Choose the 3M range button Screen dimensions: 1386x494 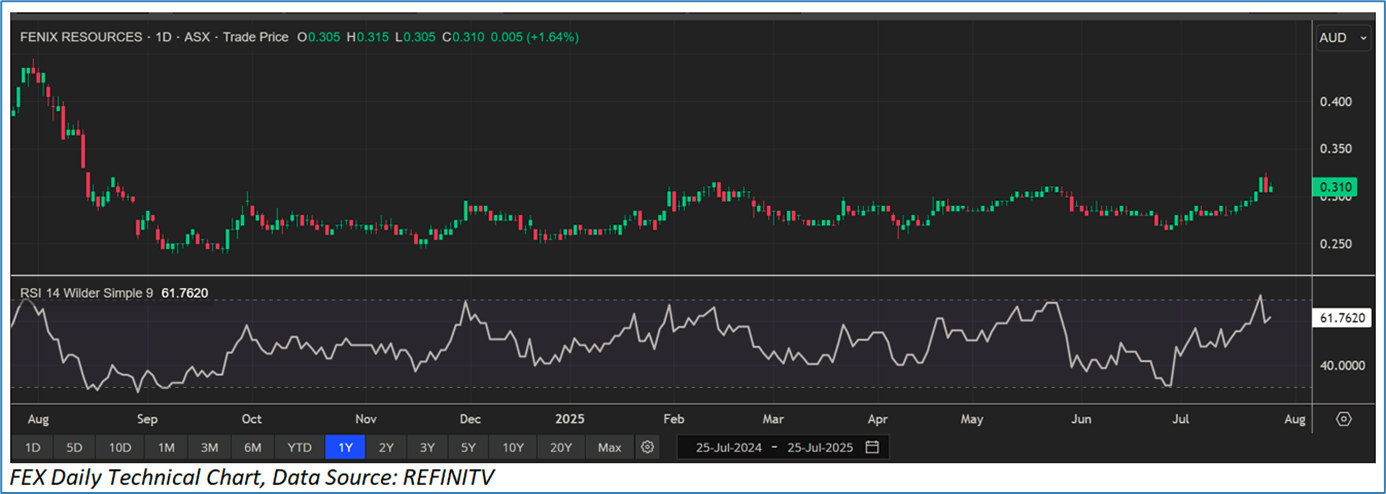(x=209, y=447)
